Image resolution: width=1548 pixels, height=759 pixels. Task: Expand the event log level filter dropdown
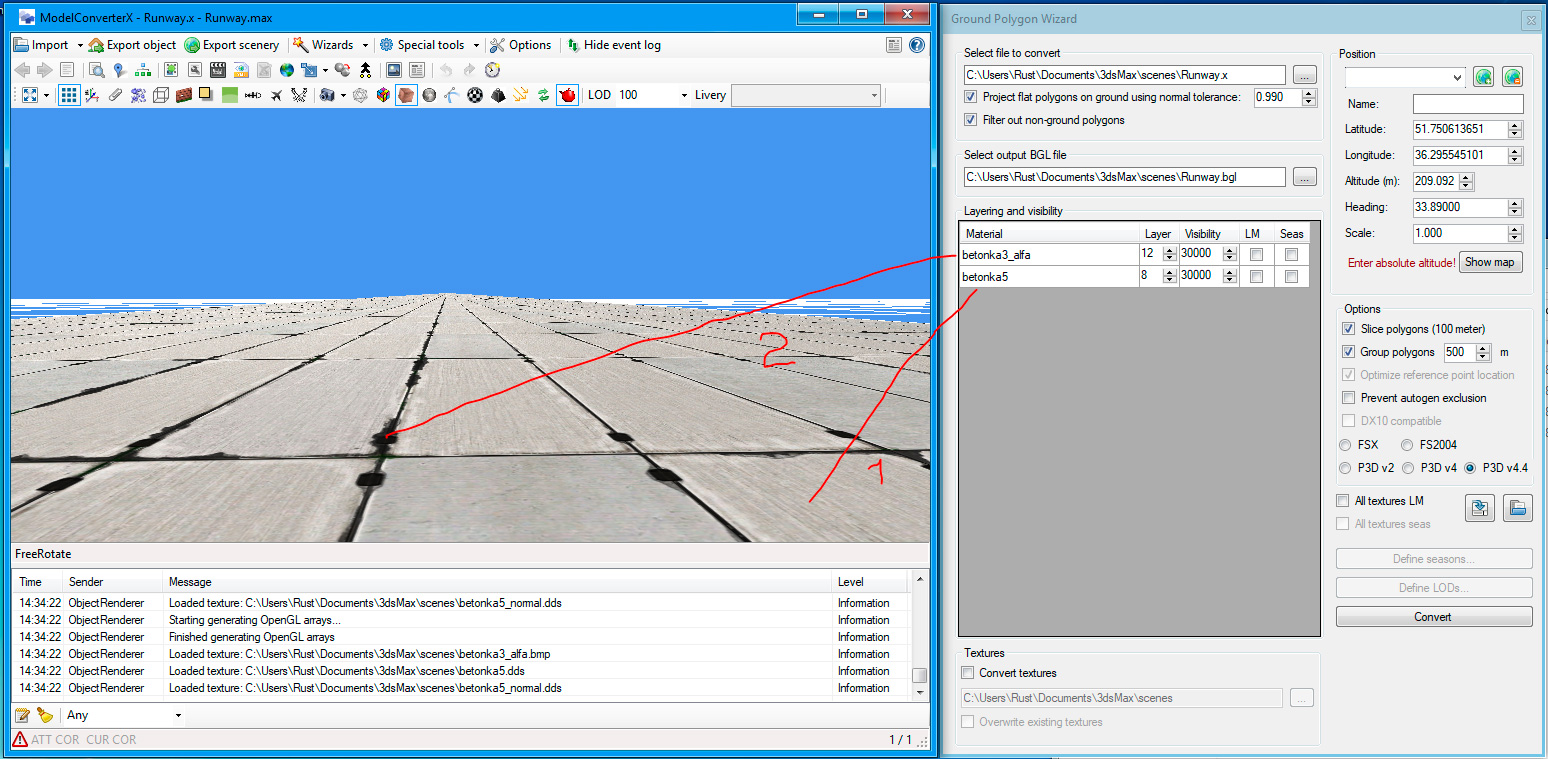(x=178, y=715)
